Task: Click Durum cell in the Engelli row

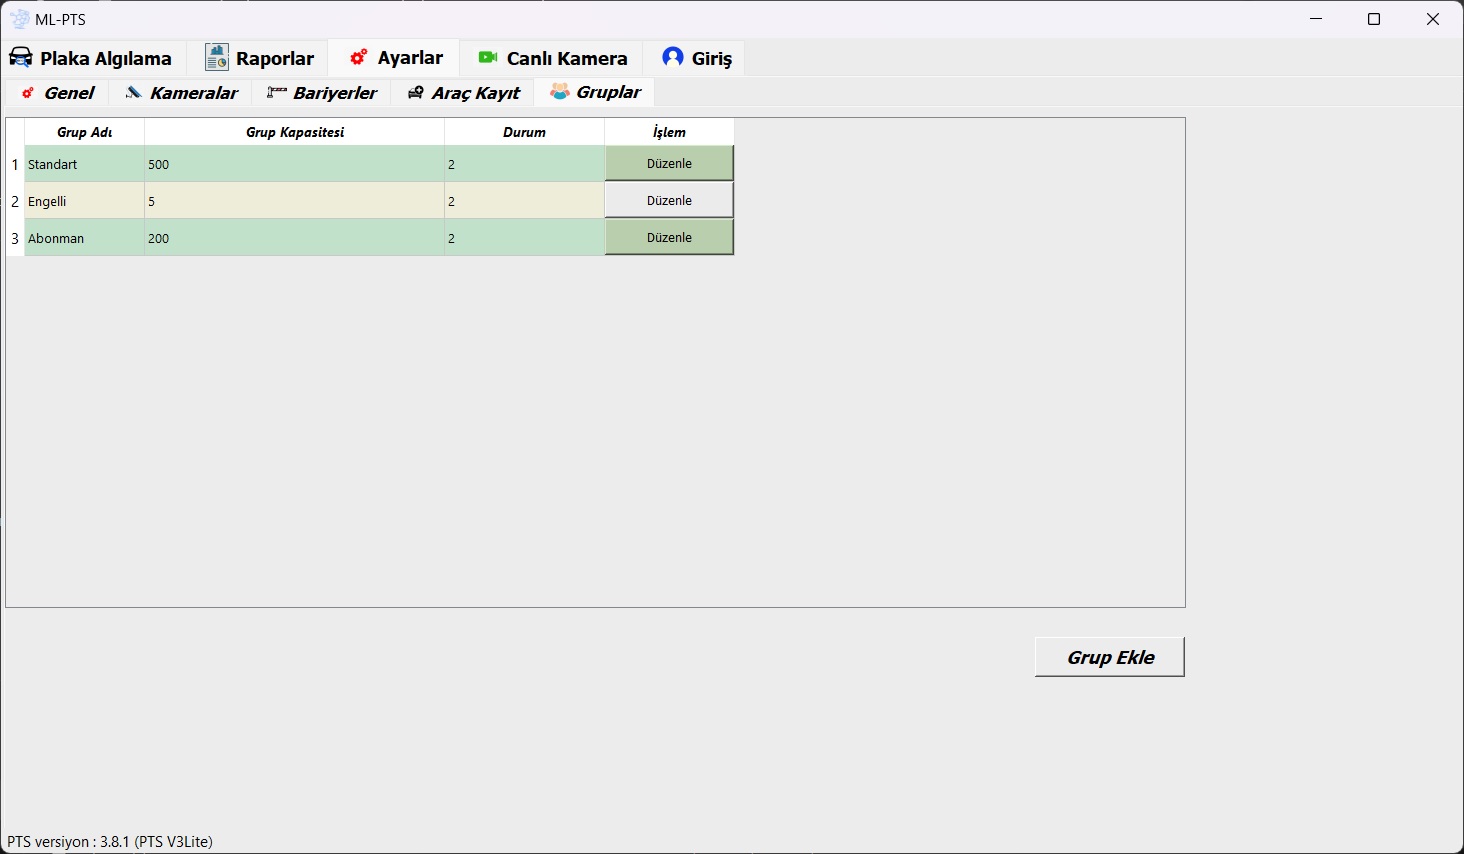Action: pyautogui.click(x=525, y=201)
